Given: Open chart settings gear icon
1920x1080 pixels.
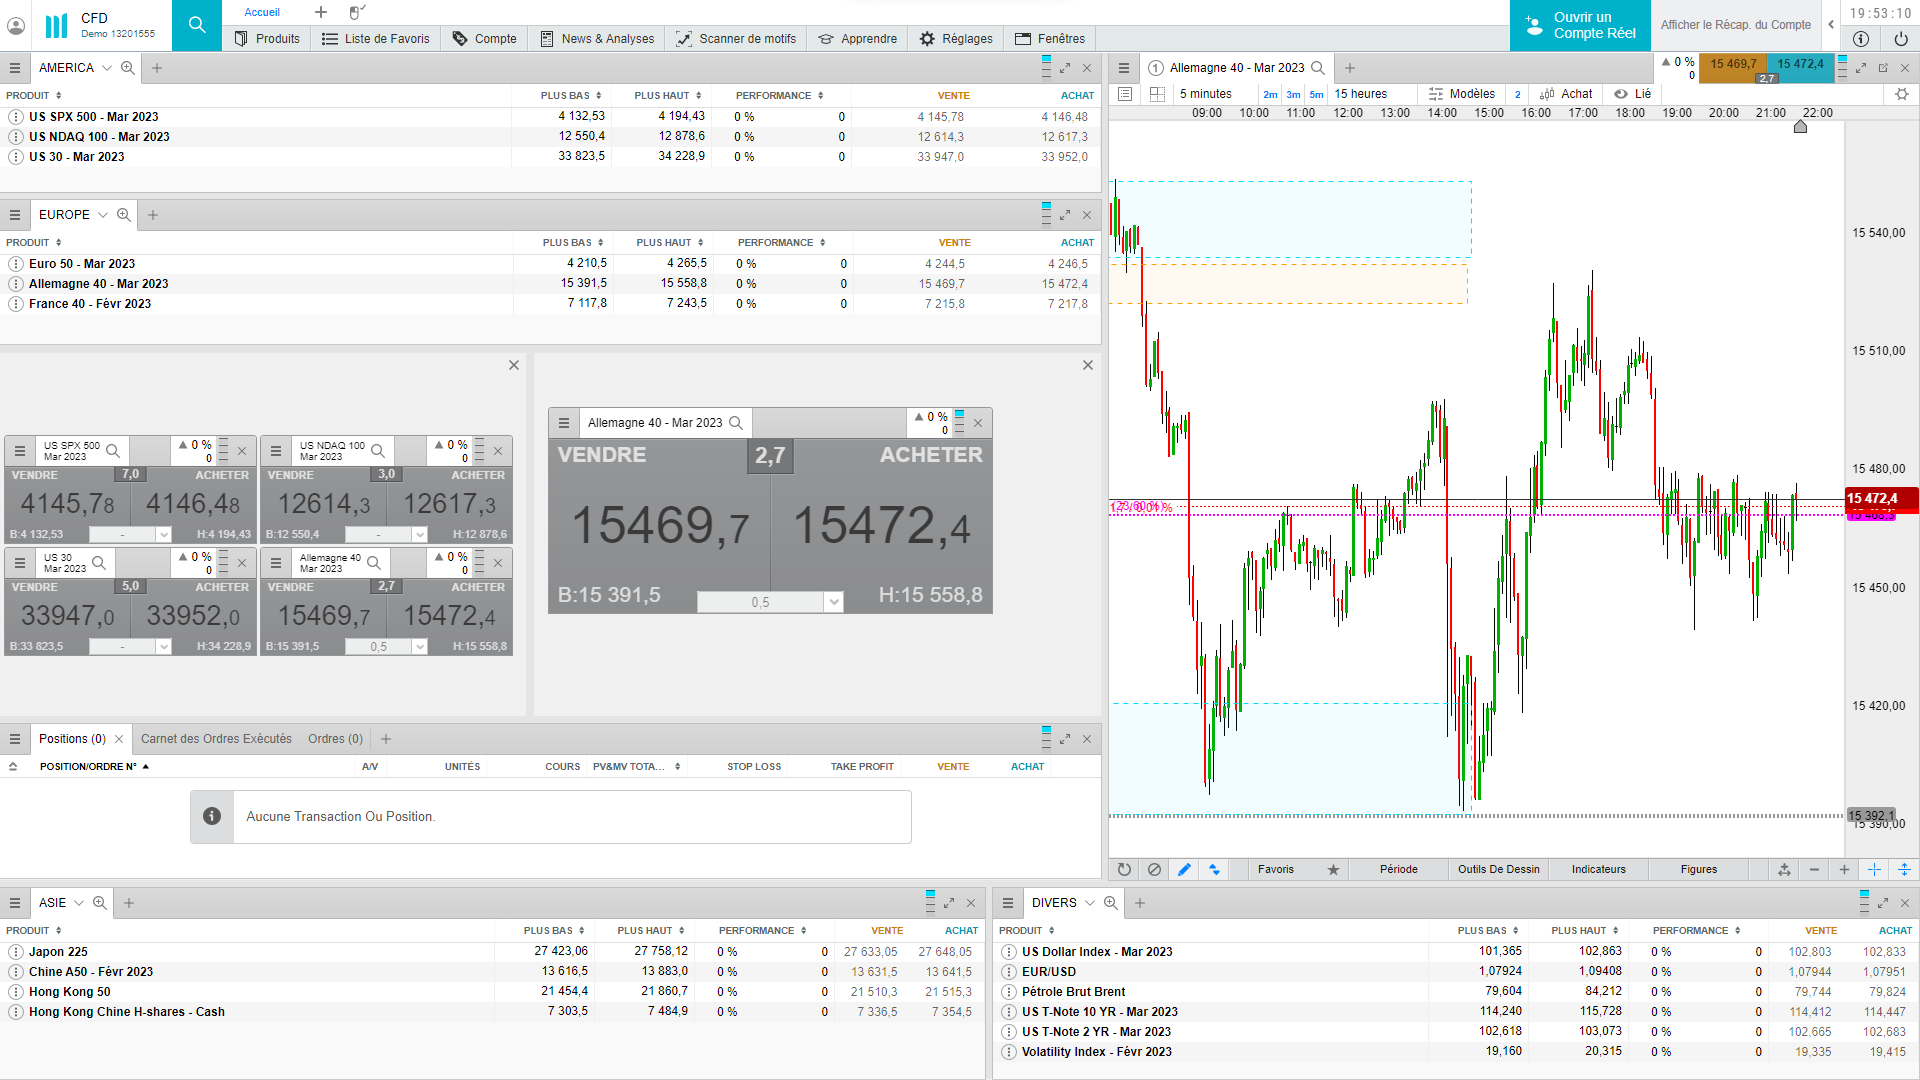Looking at the screenshot, I should (x=1902, y=94).
